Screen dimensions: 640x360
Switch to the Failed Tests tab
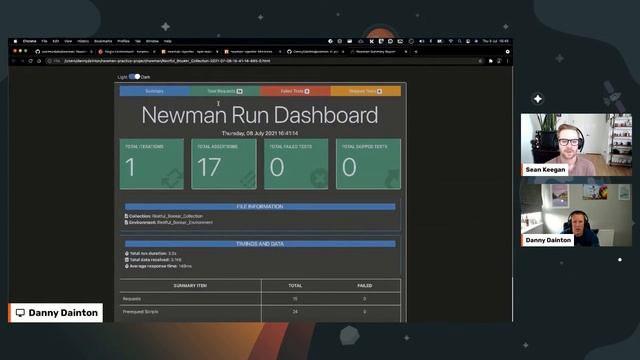tap(295, 91)
